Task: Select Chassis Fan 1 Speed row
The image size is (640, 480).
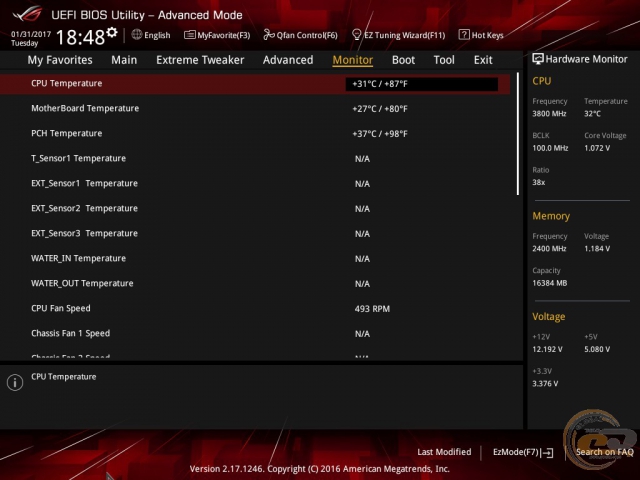Action: [255, 333]
